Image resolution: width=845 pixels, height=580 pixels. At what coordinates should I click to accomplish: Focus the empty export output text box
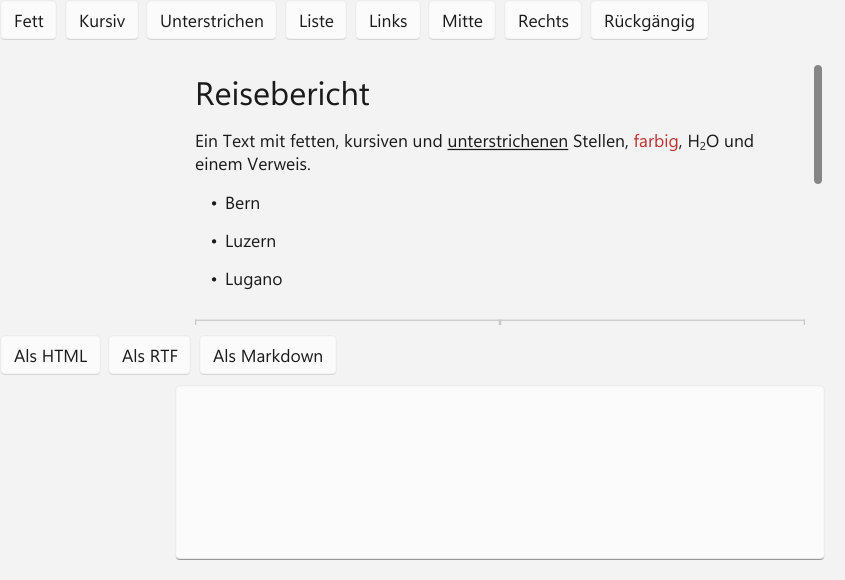500,473
